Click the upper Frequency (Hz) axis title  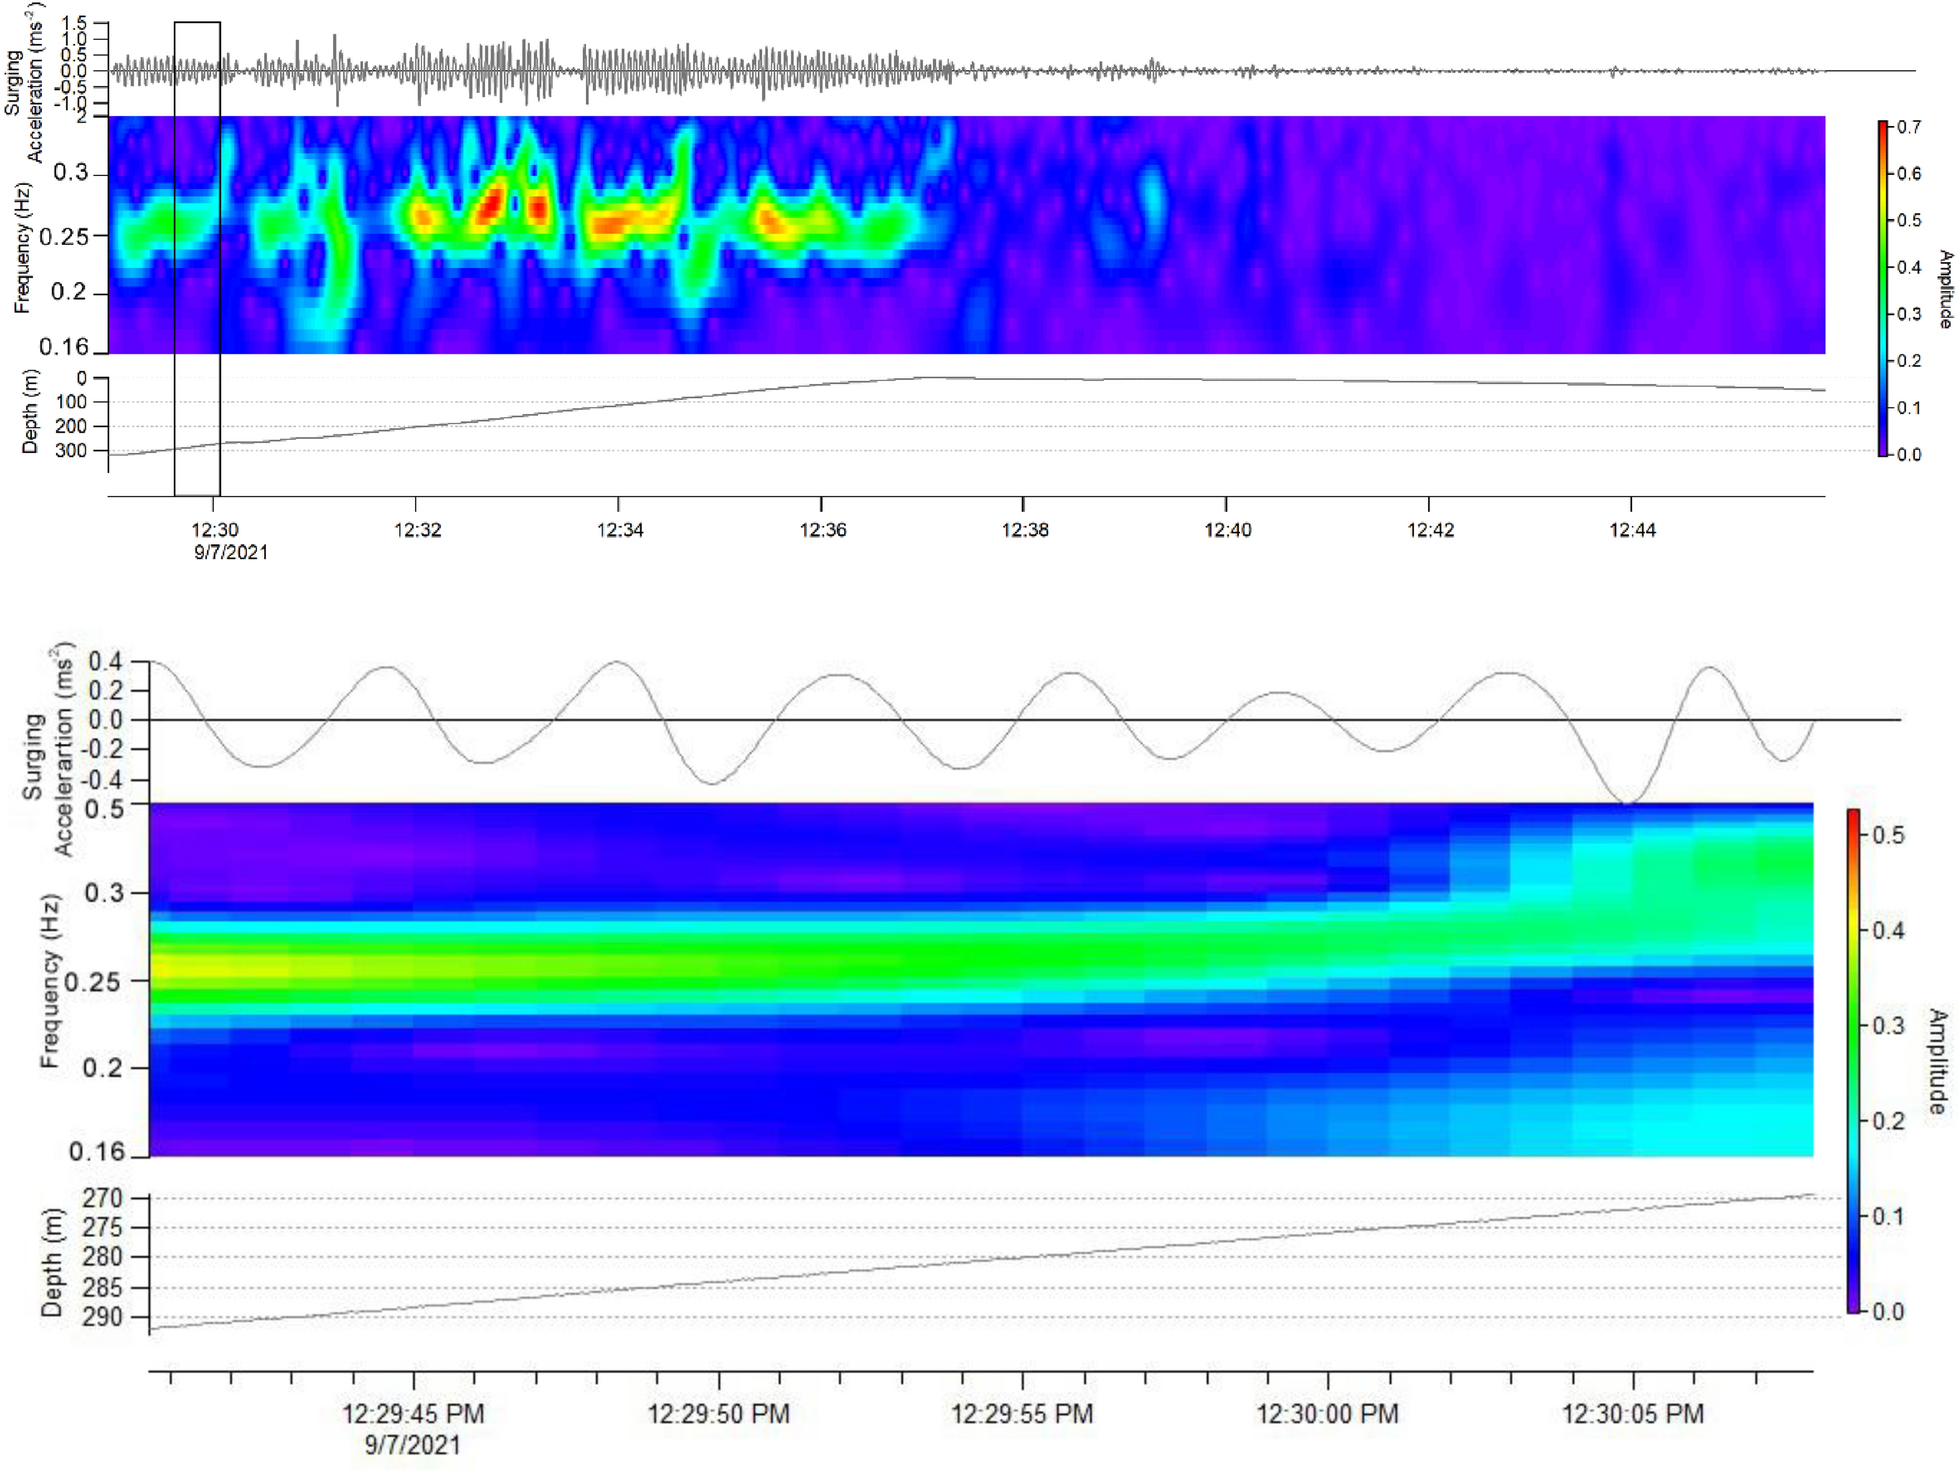click(x=22, y=247)
